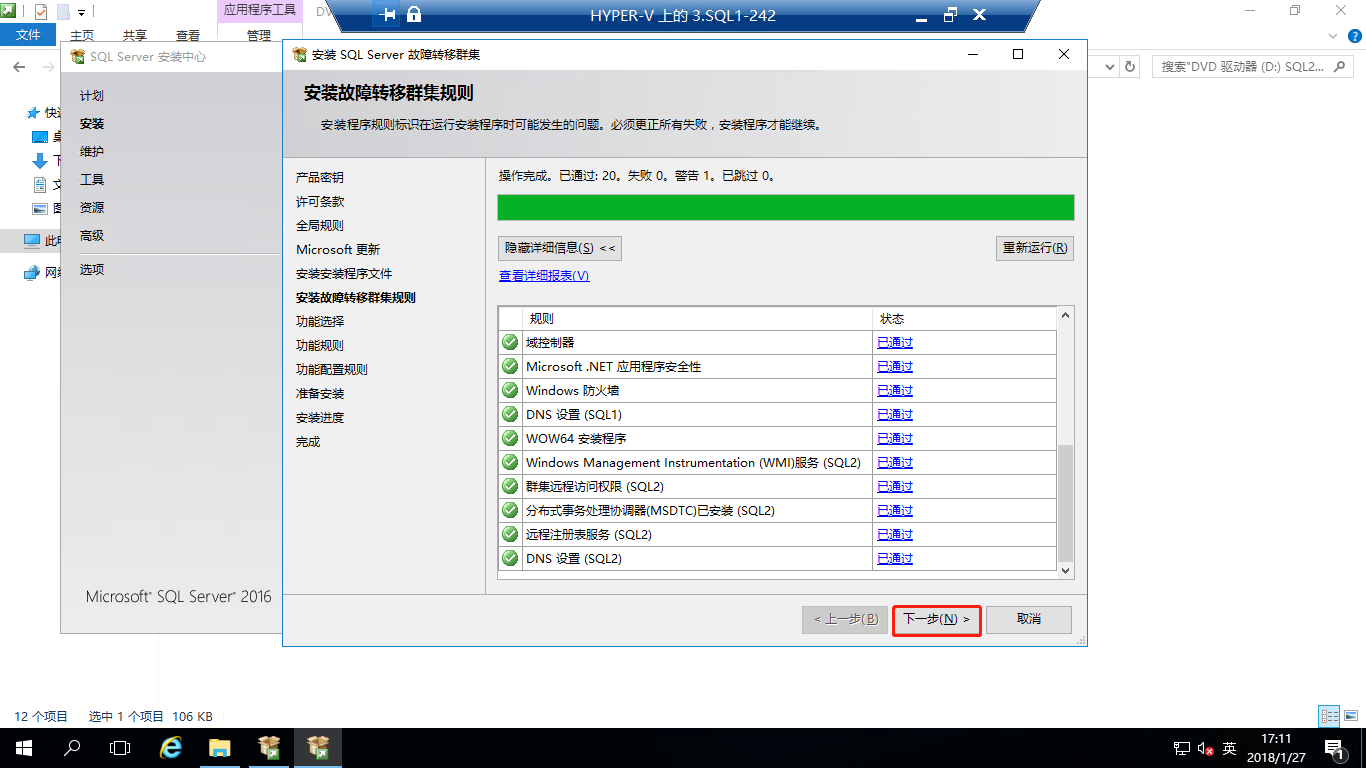Open 已通过 status for 域控制器 rule
Screen dimensions: 1366x768
(x=895, y=343)
